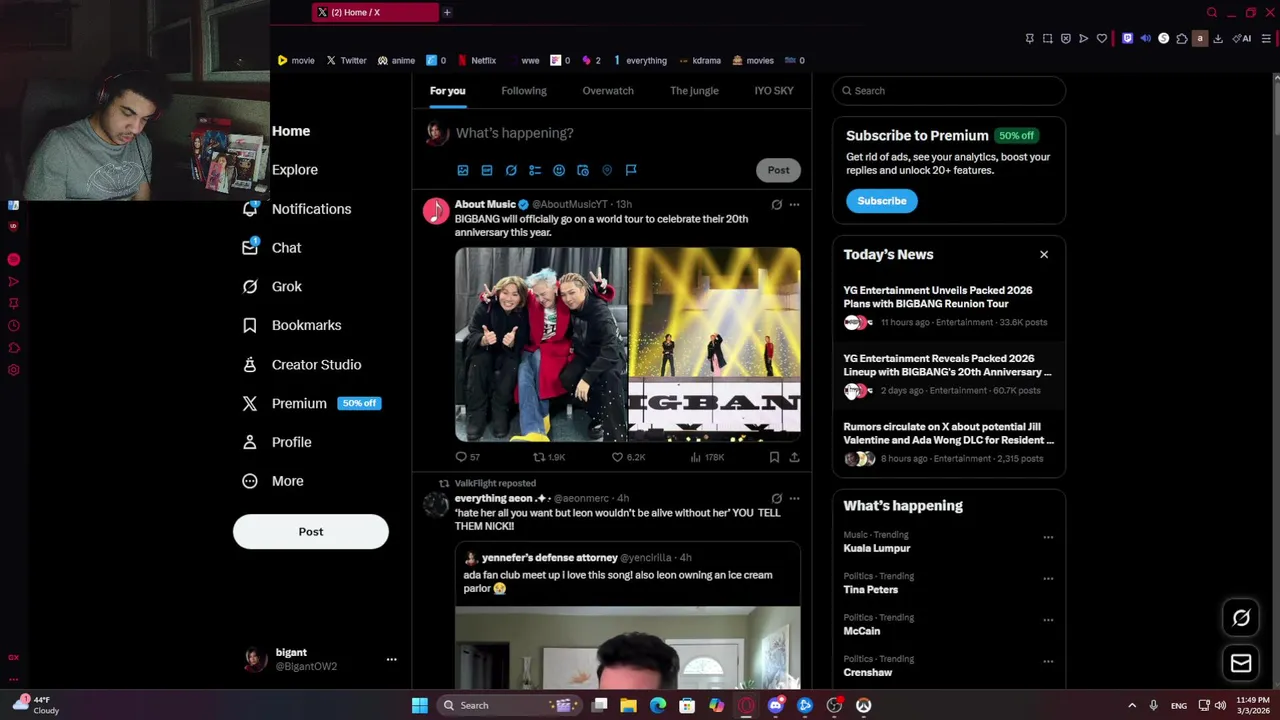This screenshot has width=1280, height=720.
Task: Open options for Crenshaw trend
Action: pyautogui.click(x=1048, y=661)
